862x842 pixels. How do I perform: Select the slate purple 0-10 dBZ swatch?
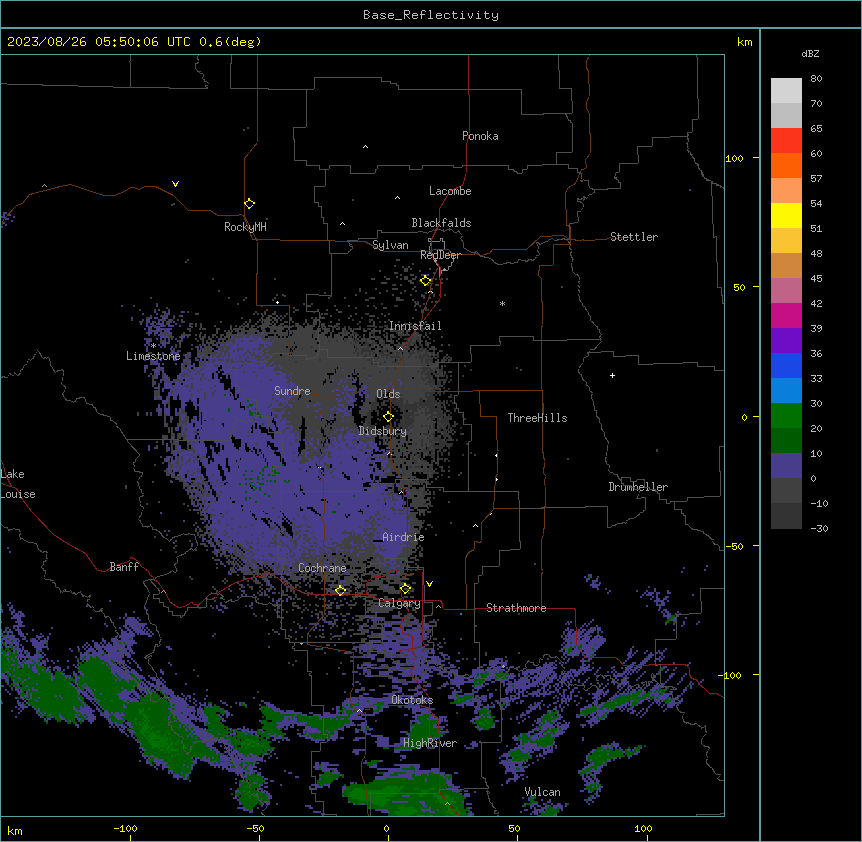tap(786, 466)
